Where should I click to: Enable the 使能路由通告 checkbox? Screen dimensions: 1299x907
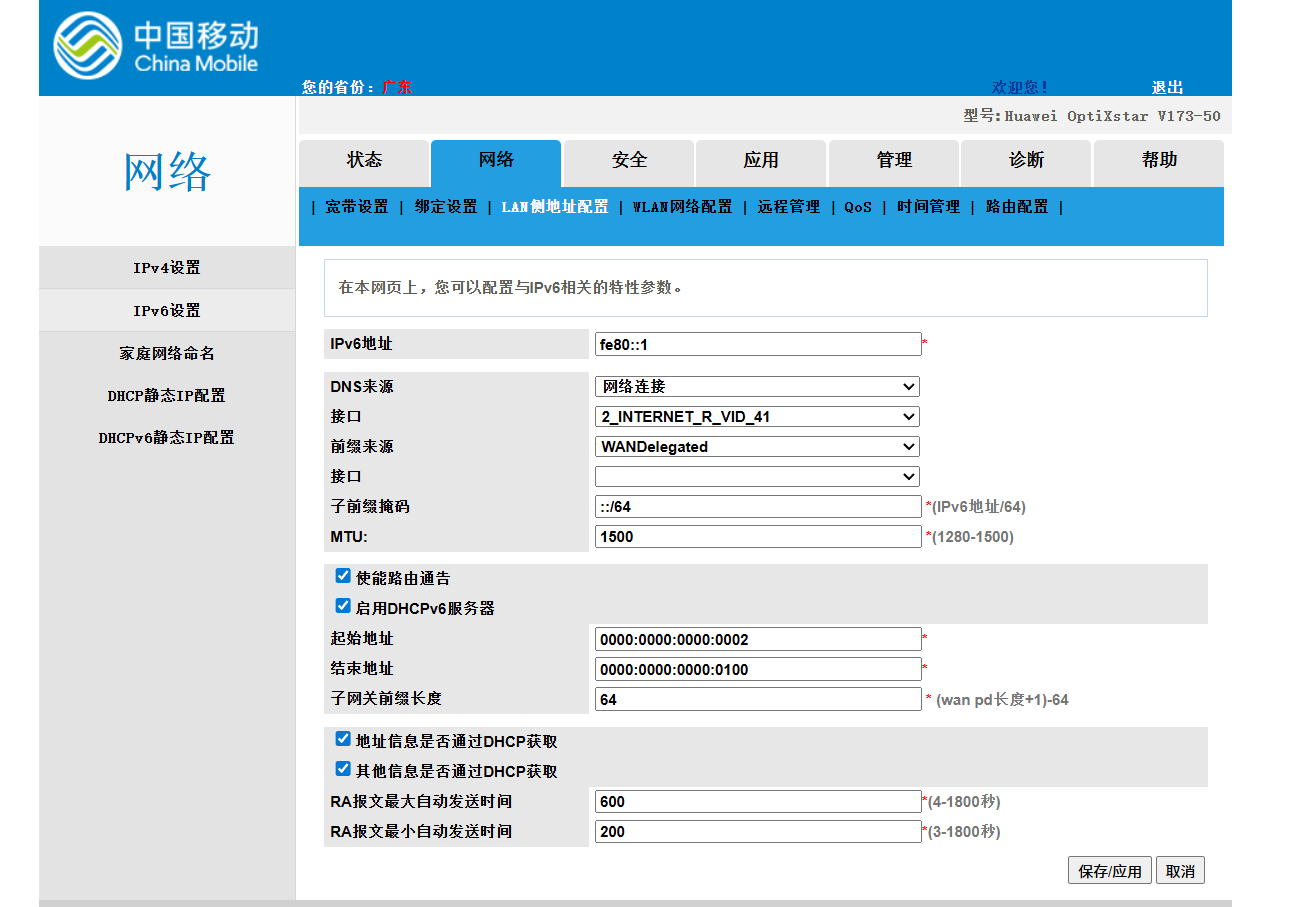pos(343,576)
